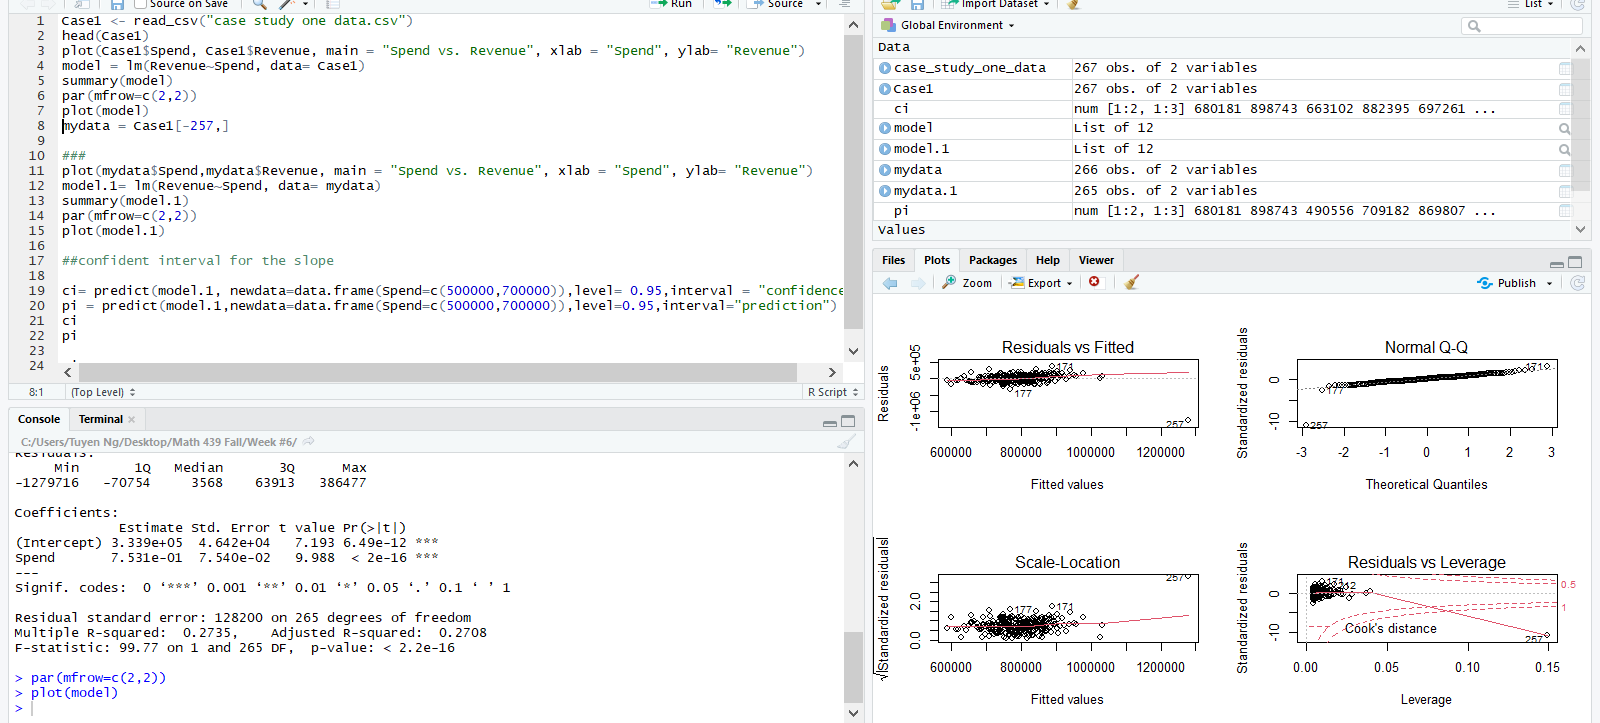Expand the case_study_one_data object details

pyautogui.click(x=885, y=68)
